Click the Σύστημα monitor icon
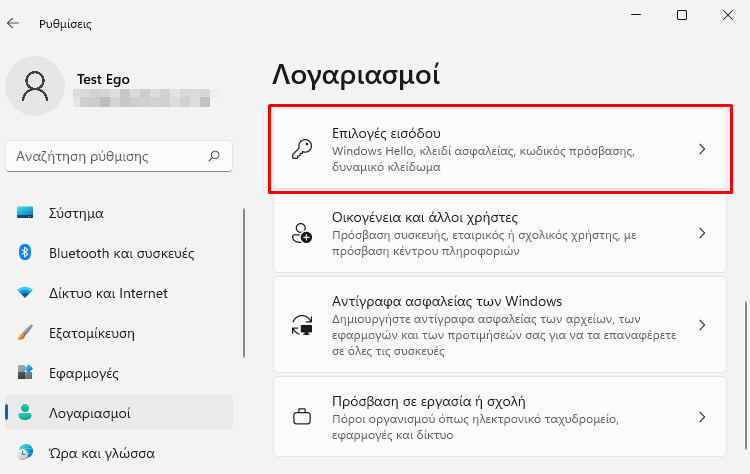This screenshot has height=474, width=750. point(25,212)
